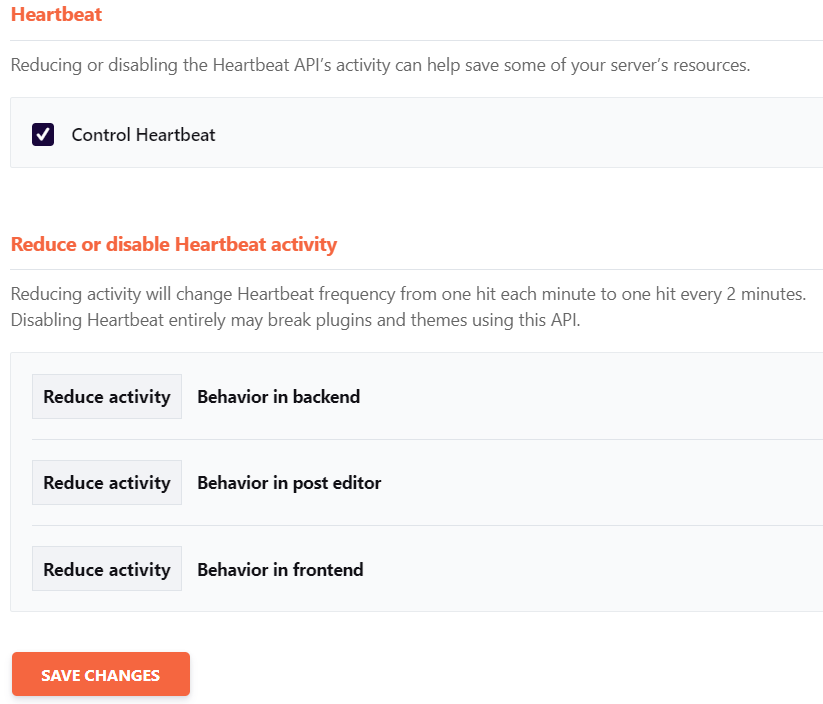Click the Heartbeat section heading
823x704 pixels.
tap(56, 14)
